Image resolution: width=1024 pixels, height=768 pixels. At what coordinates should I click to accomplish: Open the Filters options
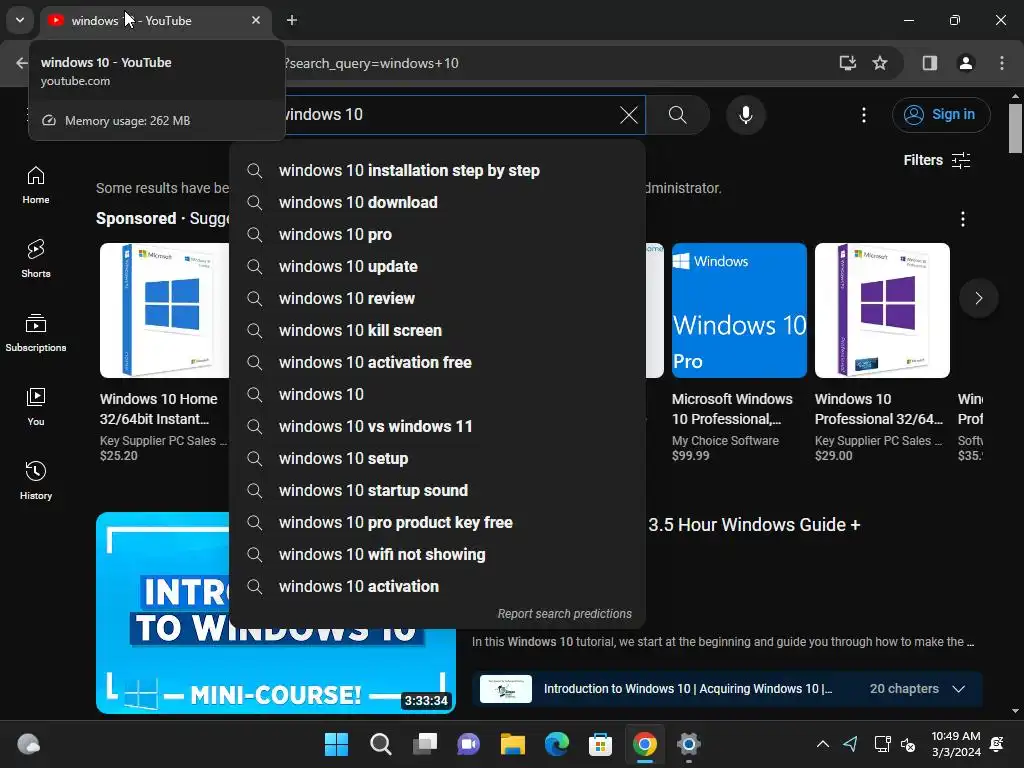[936, 160]
